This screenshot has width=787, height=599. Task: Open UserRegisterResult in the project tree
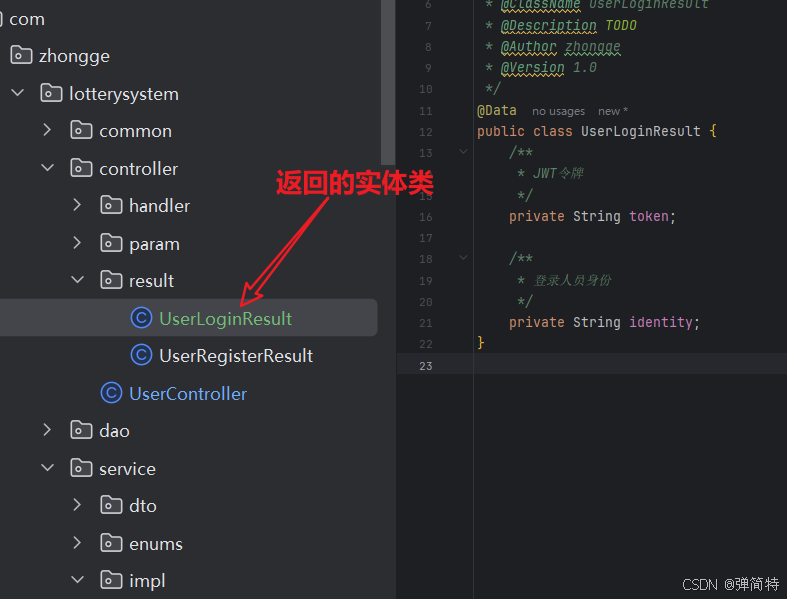pyautogui.click(x=236, y=355)
